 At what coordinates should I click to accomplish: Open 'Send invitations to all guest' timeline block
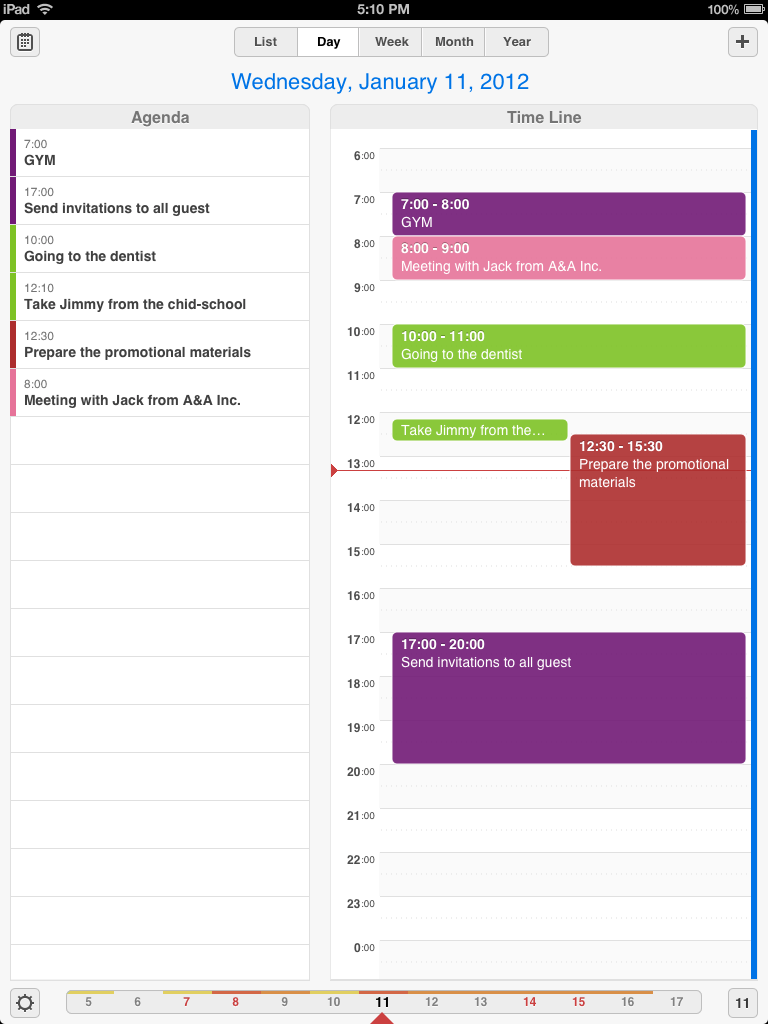569,697
